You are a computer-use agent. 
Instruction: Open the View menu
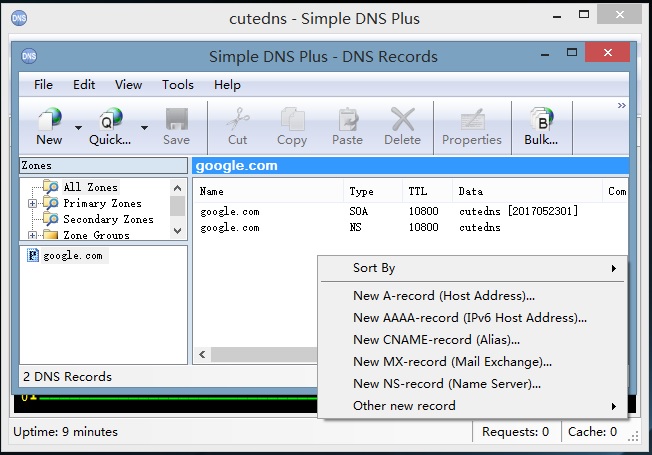[128, 85]
